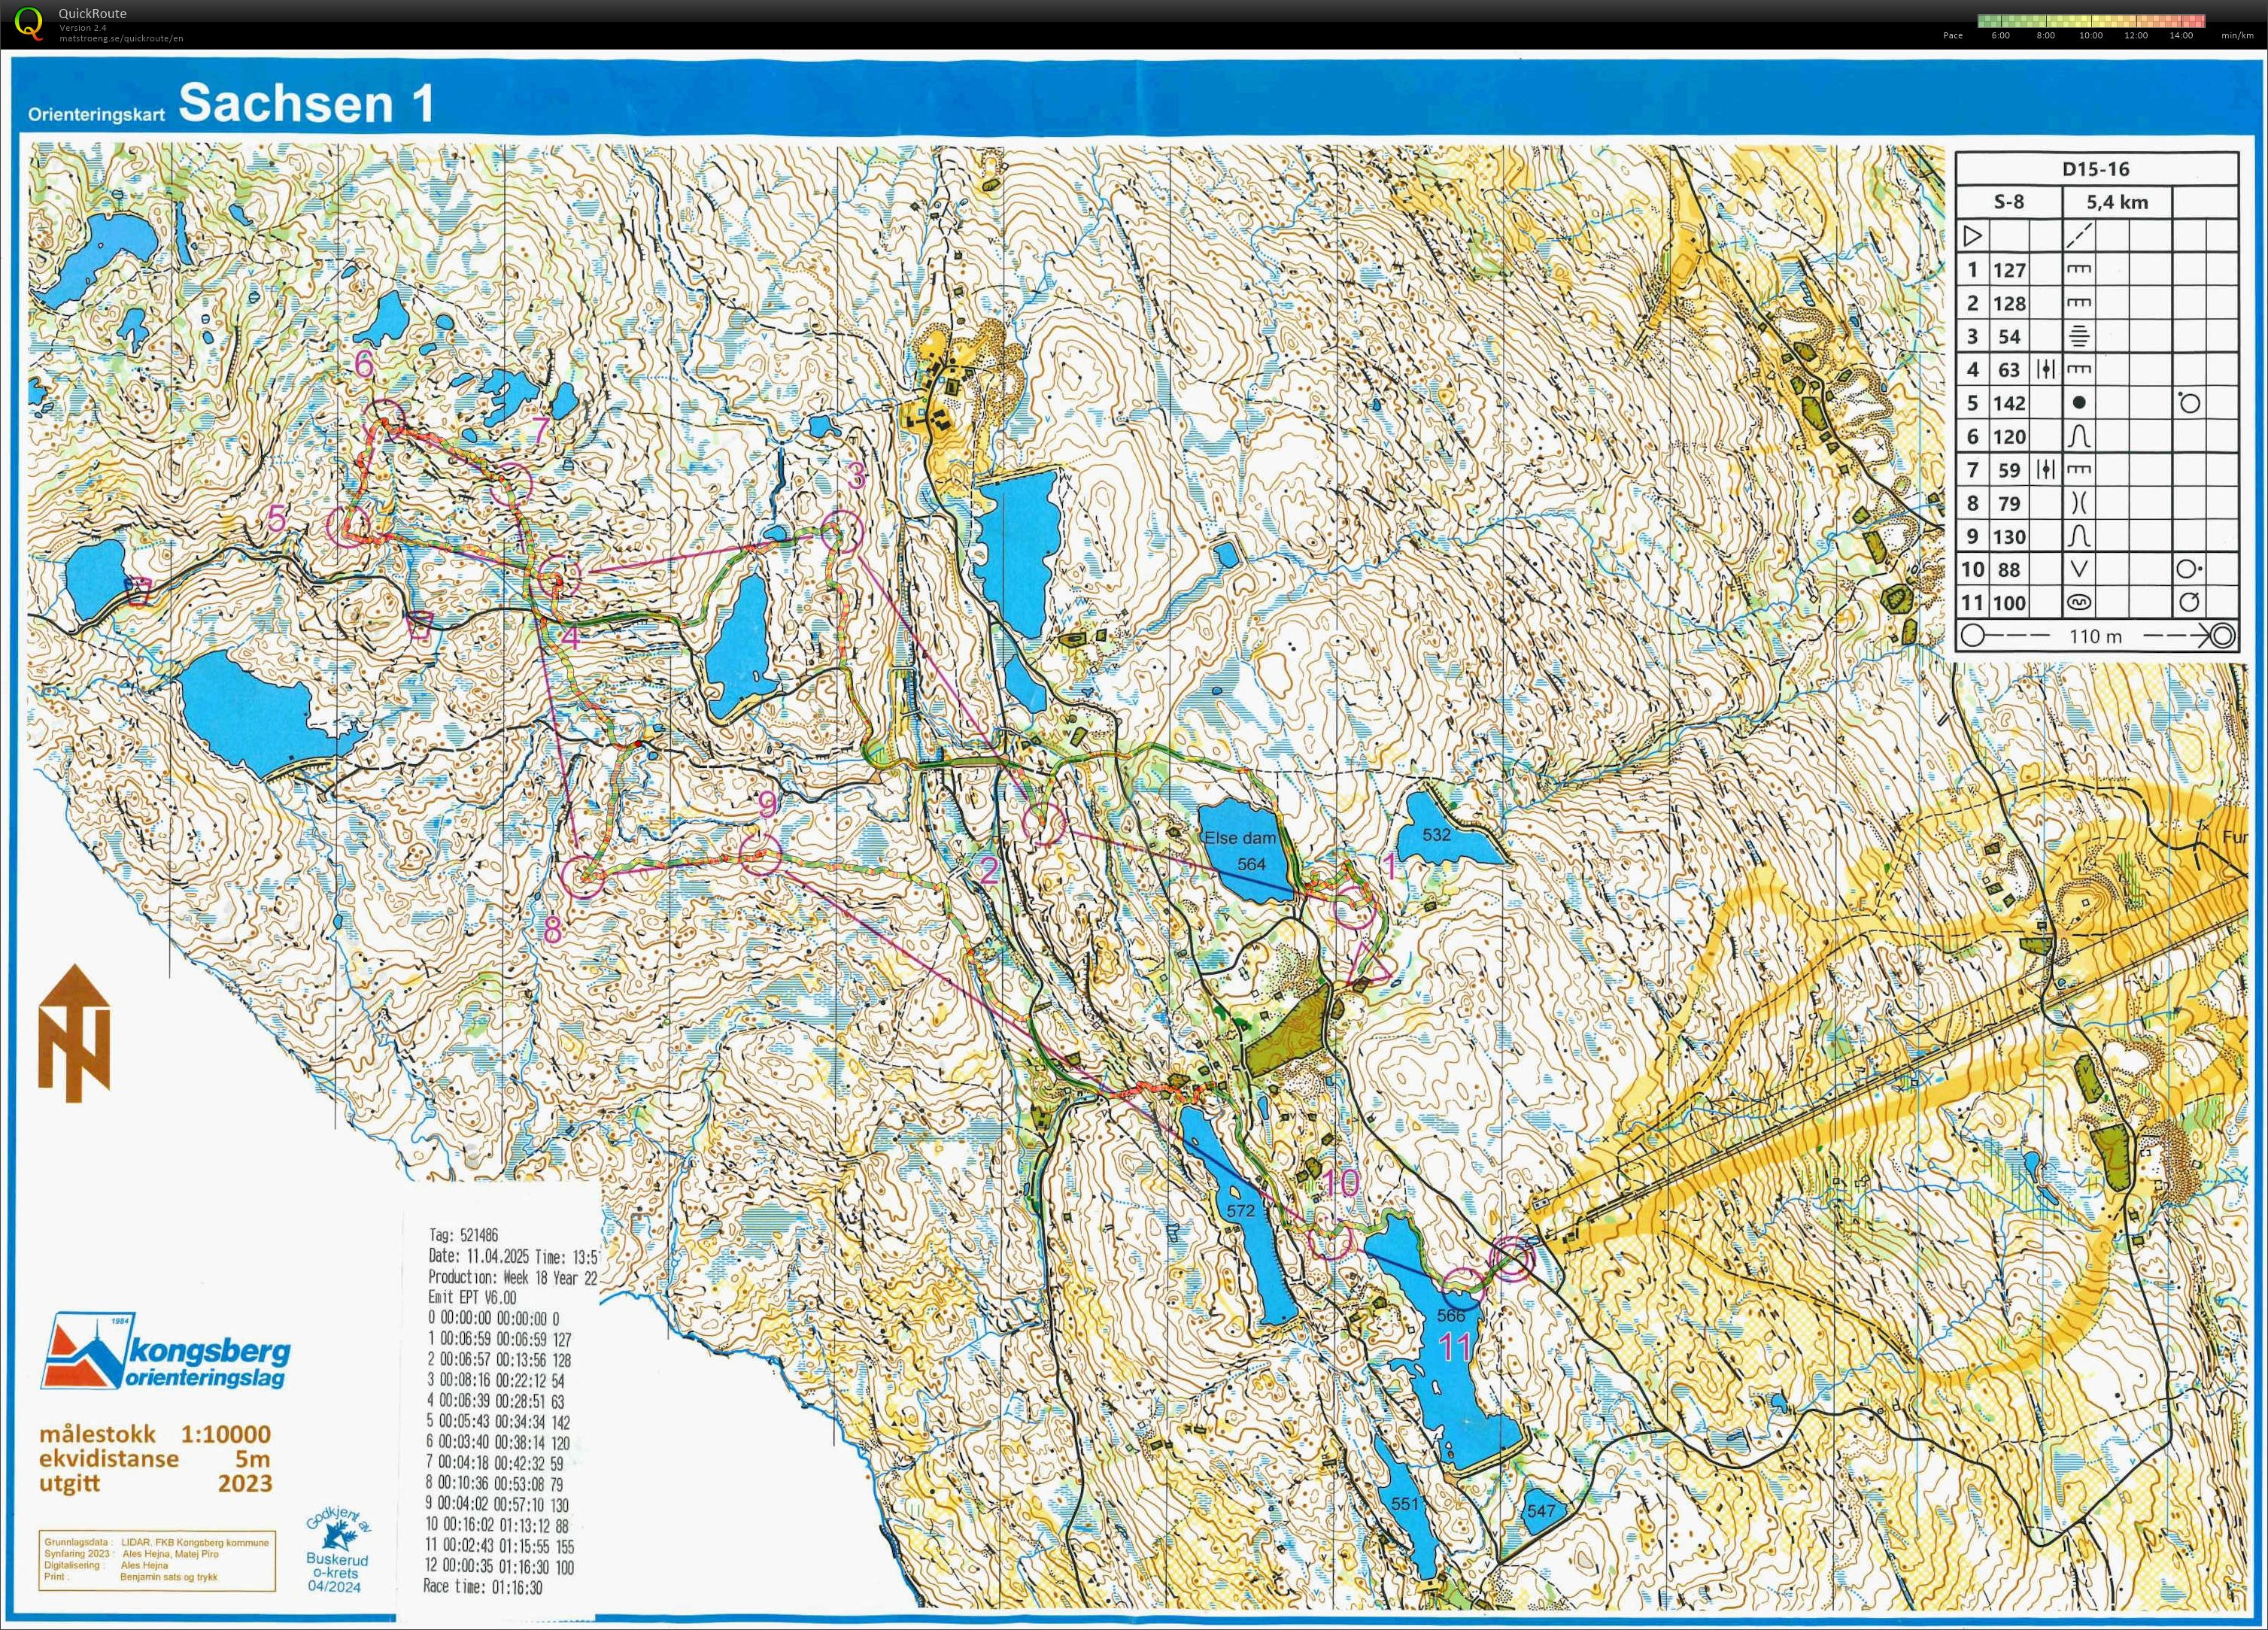Click split row 8 00:10:36 79
The width and height of the screenshot is (2268, 1630).
496,1484
